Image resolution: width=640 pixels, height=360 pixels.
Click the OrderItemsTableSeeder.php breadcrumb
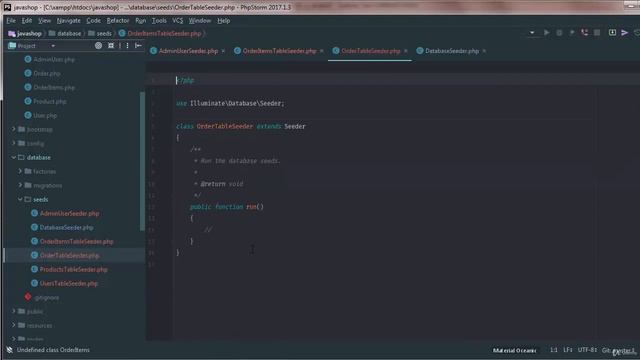(160, 33)
